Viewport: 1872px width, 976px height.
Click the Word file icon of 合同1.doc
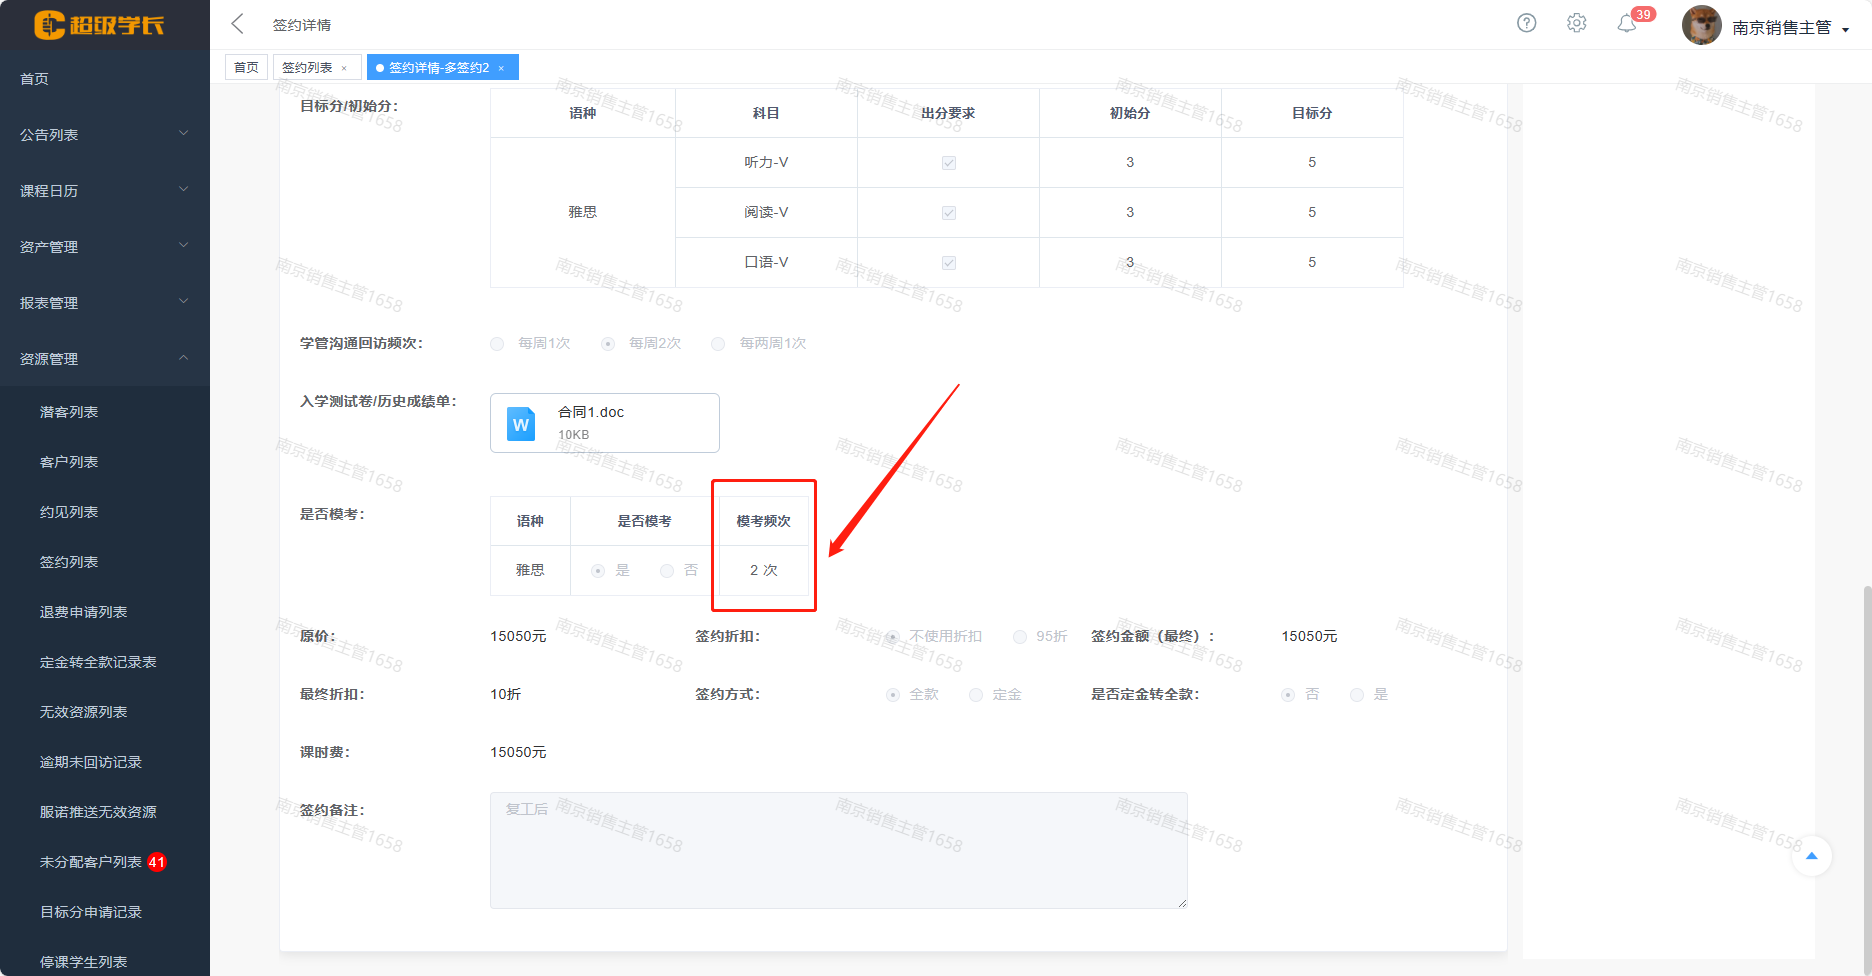[x=521, y=423]
